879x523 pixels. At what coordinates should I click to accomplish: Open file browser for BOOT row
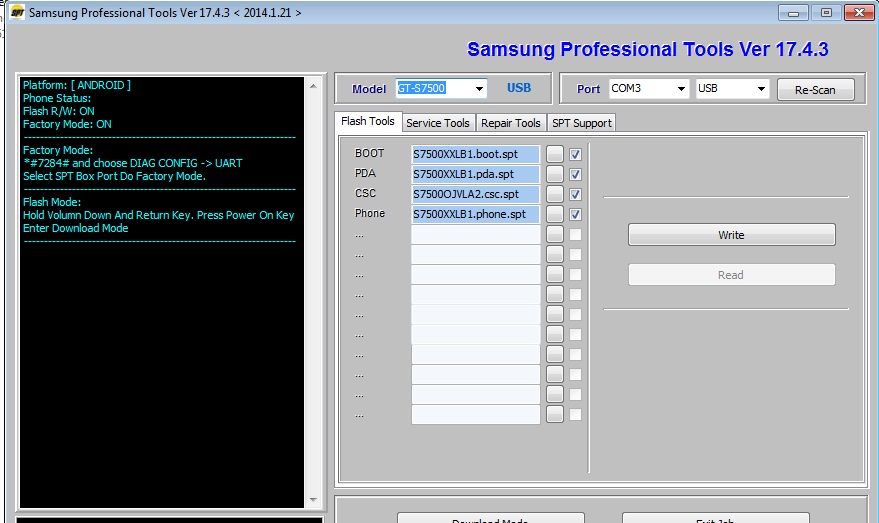[554, 154]
